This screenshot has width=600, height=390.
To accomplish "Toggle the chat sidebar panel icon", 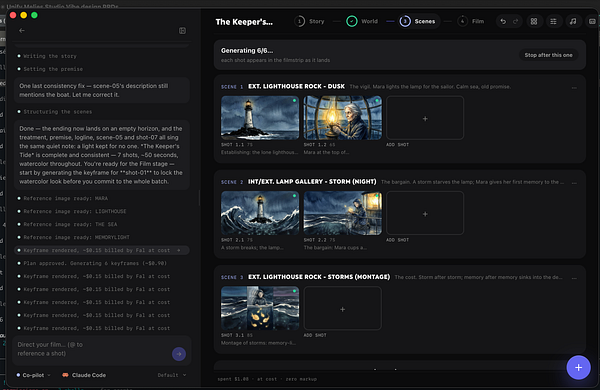I will pyautogui.click(x=183, y=31).
